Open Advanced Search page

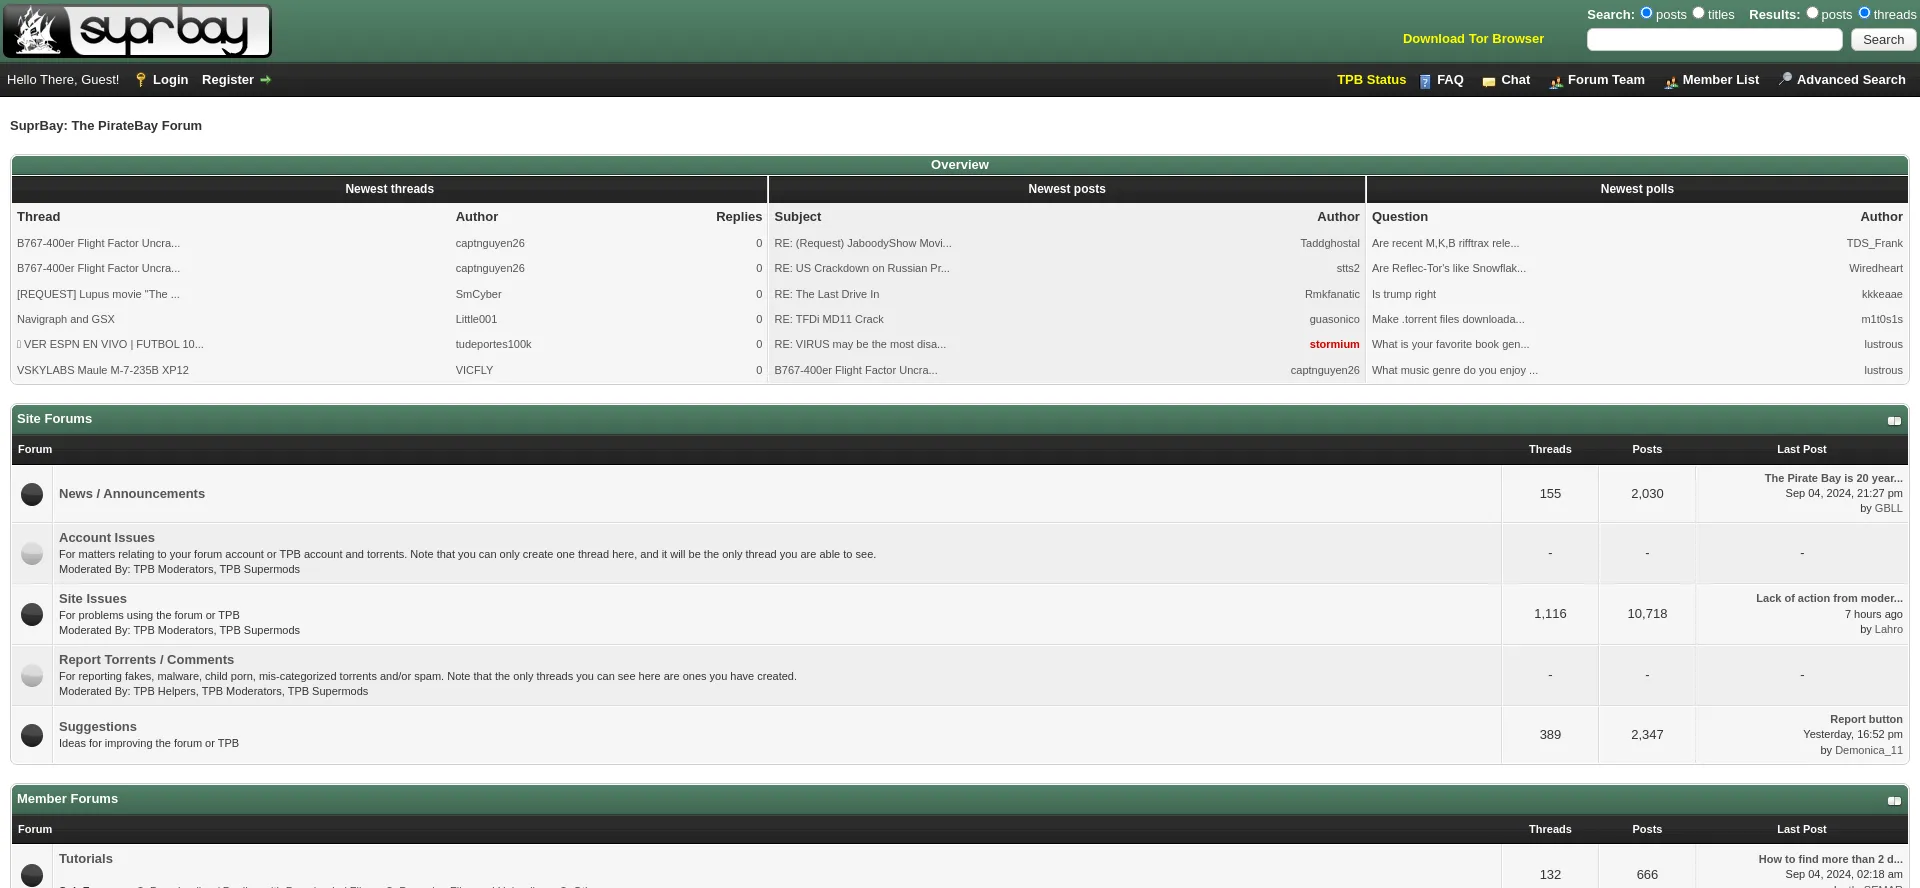[1851, 80]
